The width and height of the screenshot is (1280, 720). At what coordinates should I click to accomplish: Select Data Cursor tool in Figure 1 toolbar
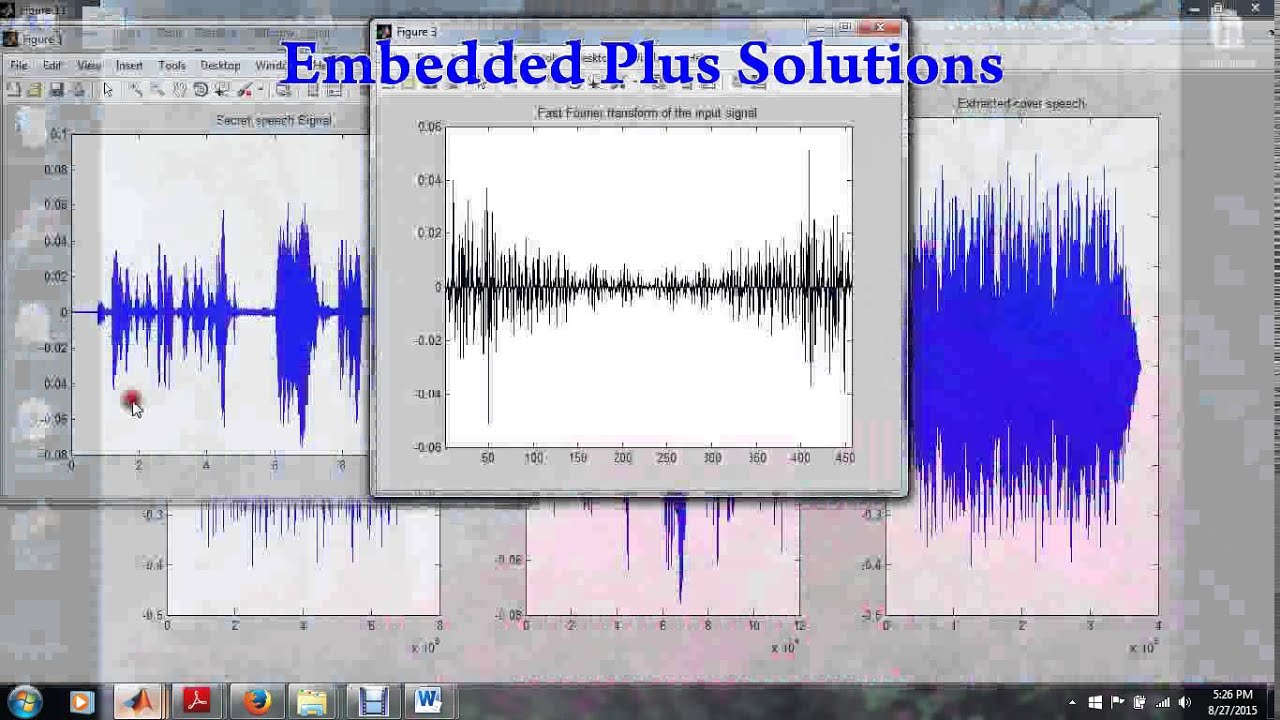222,89
